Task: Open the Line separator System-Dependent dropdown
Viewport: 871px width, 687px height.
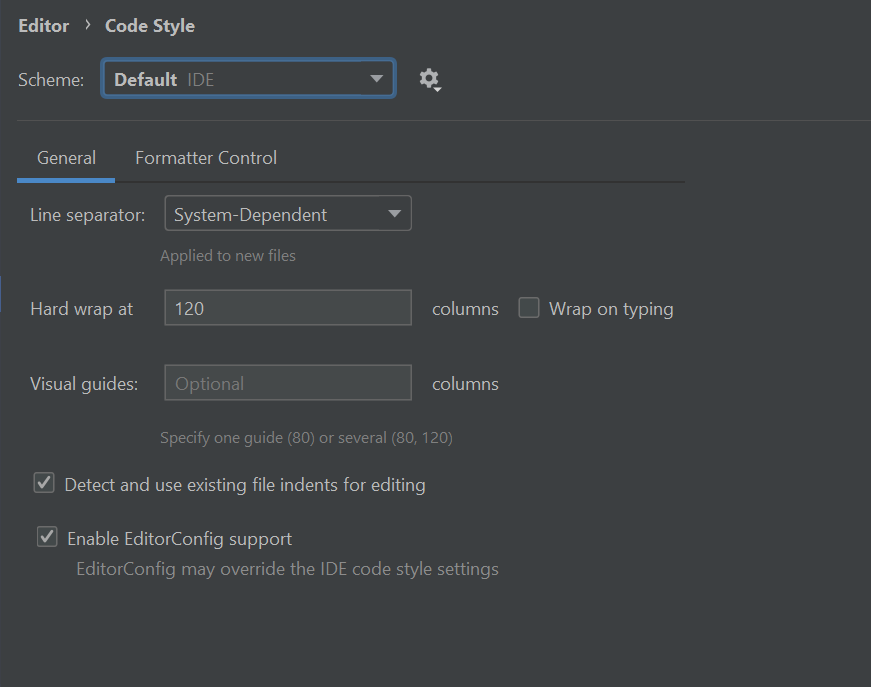Action: coord(287,214)
